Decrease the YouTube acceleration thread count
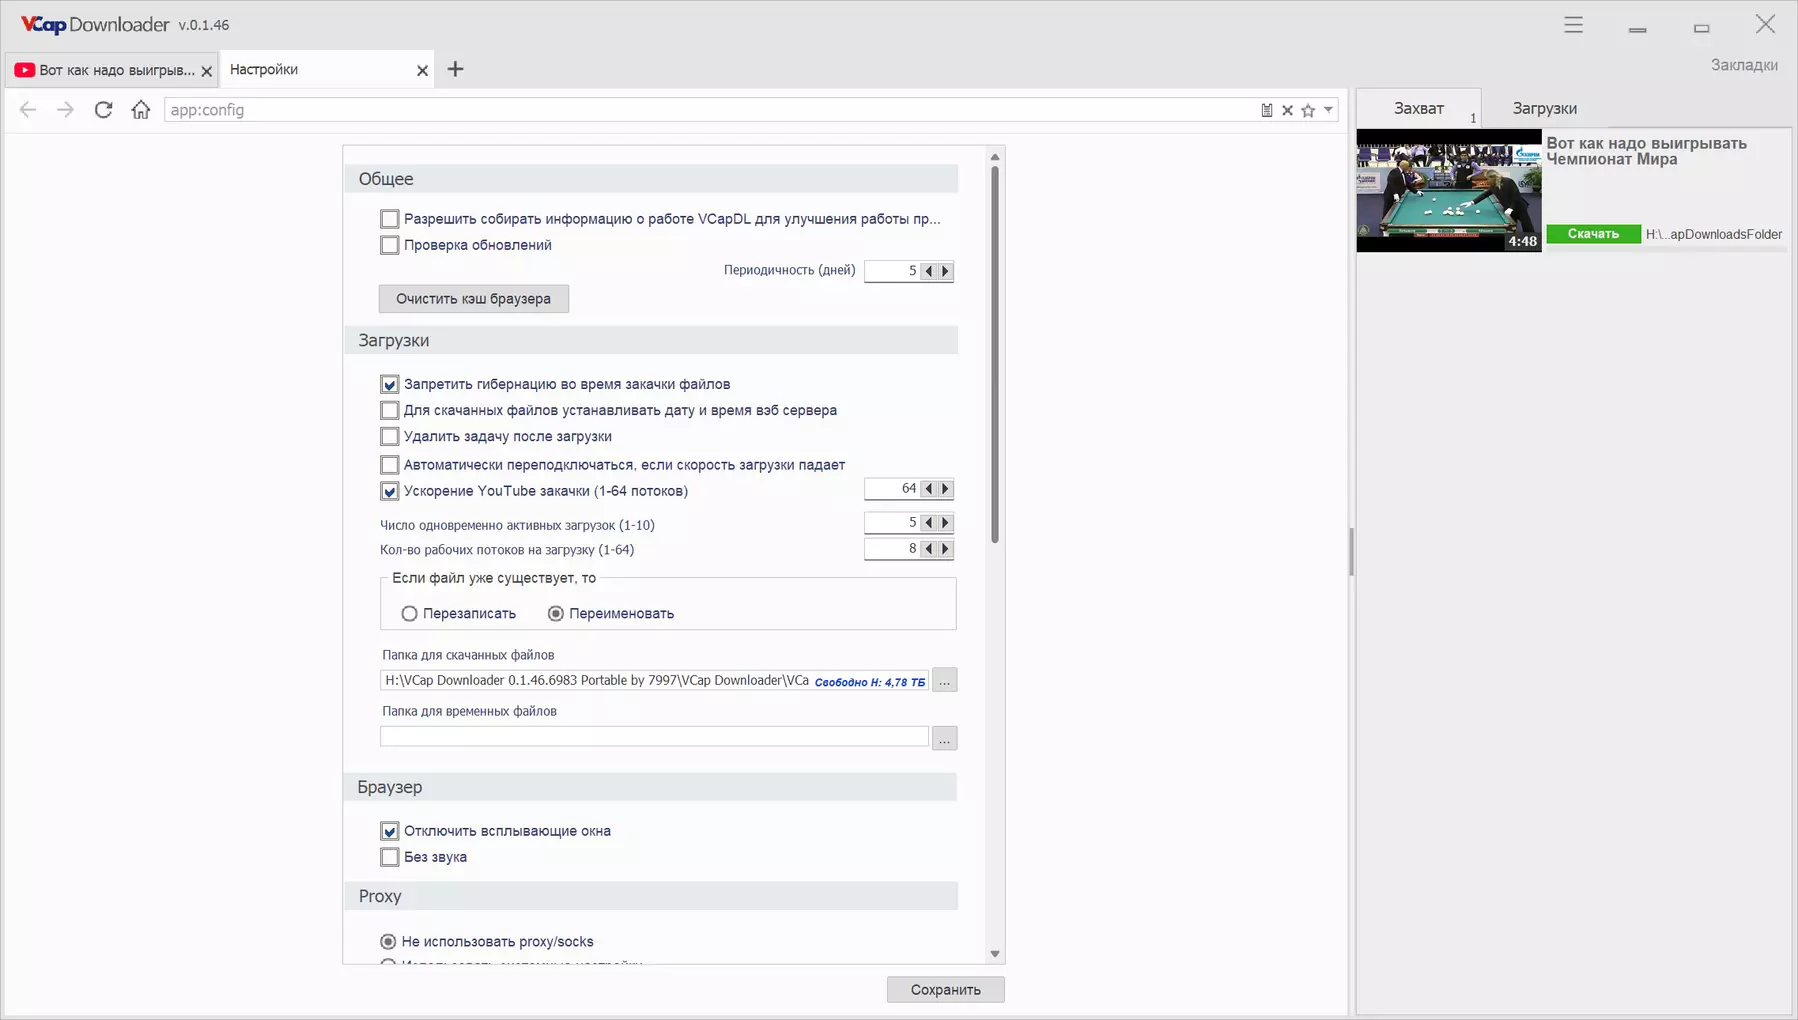This screenshot has width=1798, height=1020. pos(929,489)
